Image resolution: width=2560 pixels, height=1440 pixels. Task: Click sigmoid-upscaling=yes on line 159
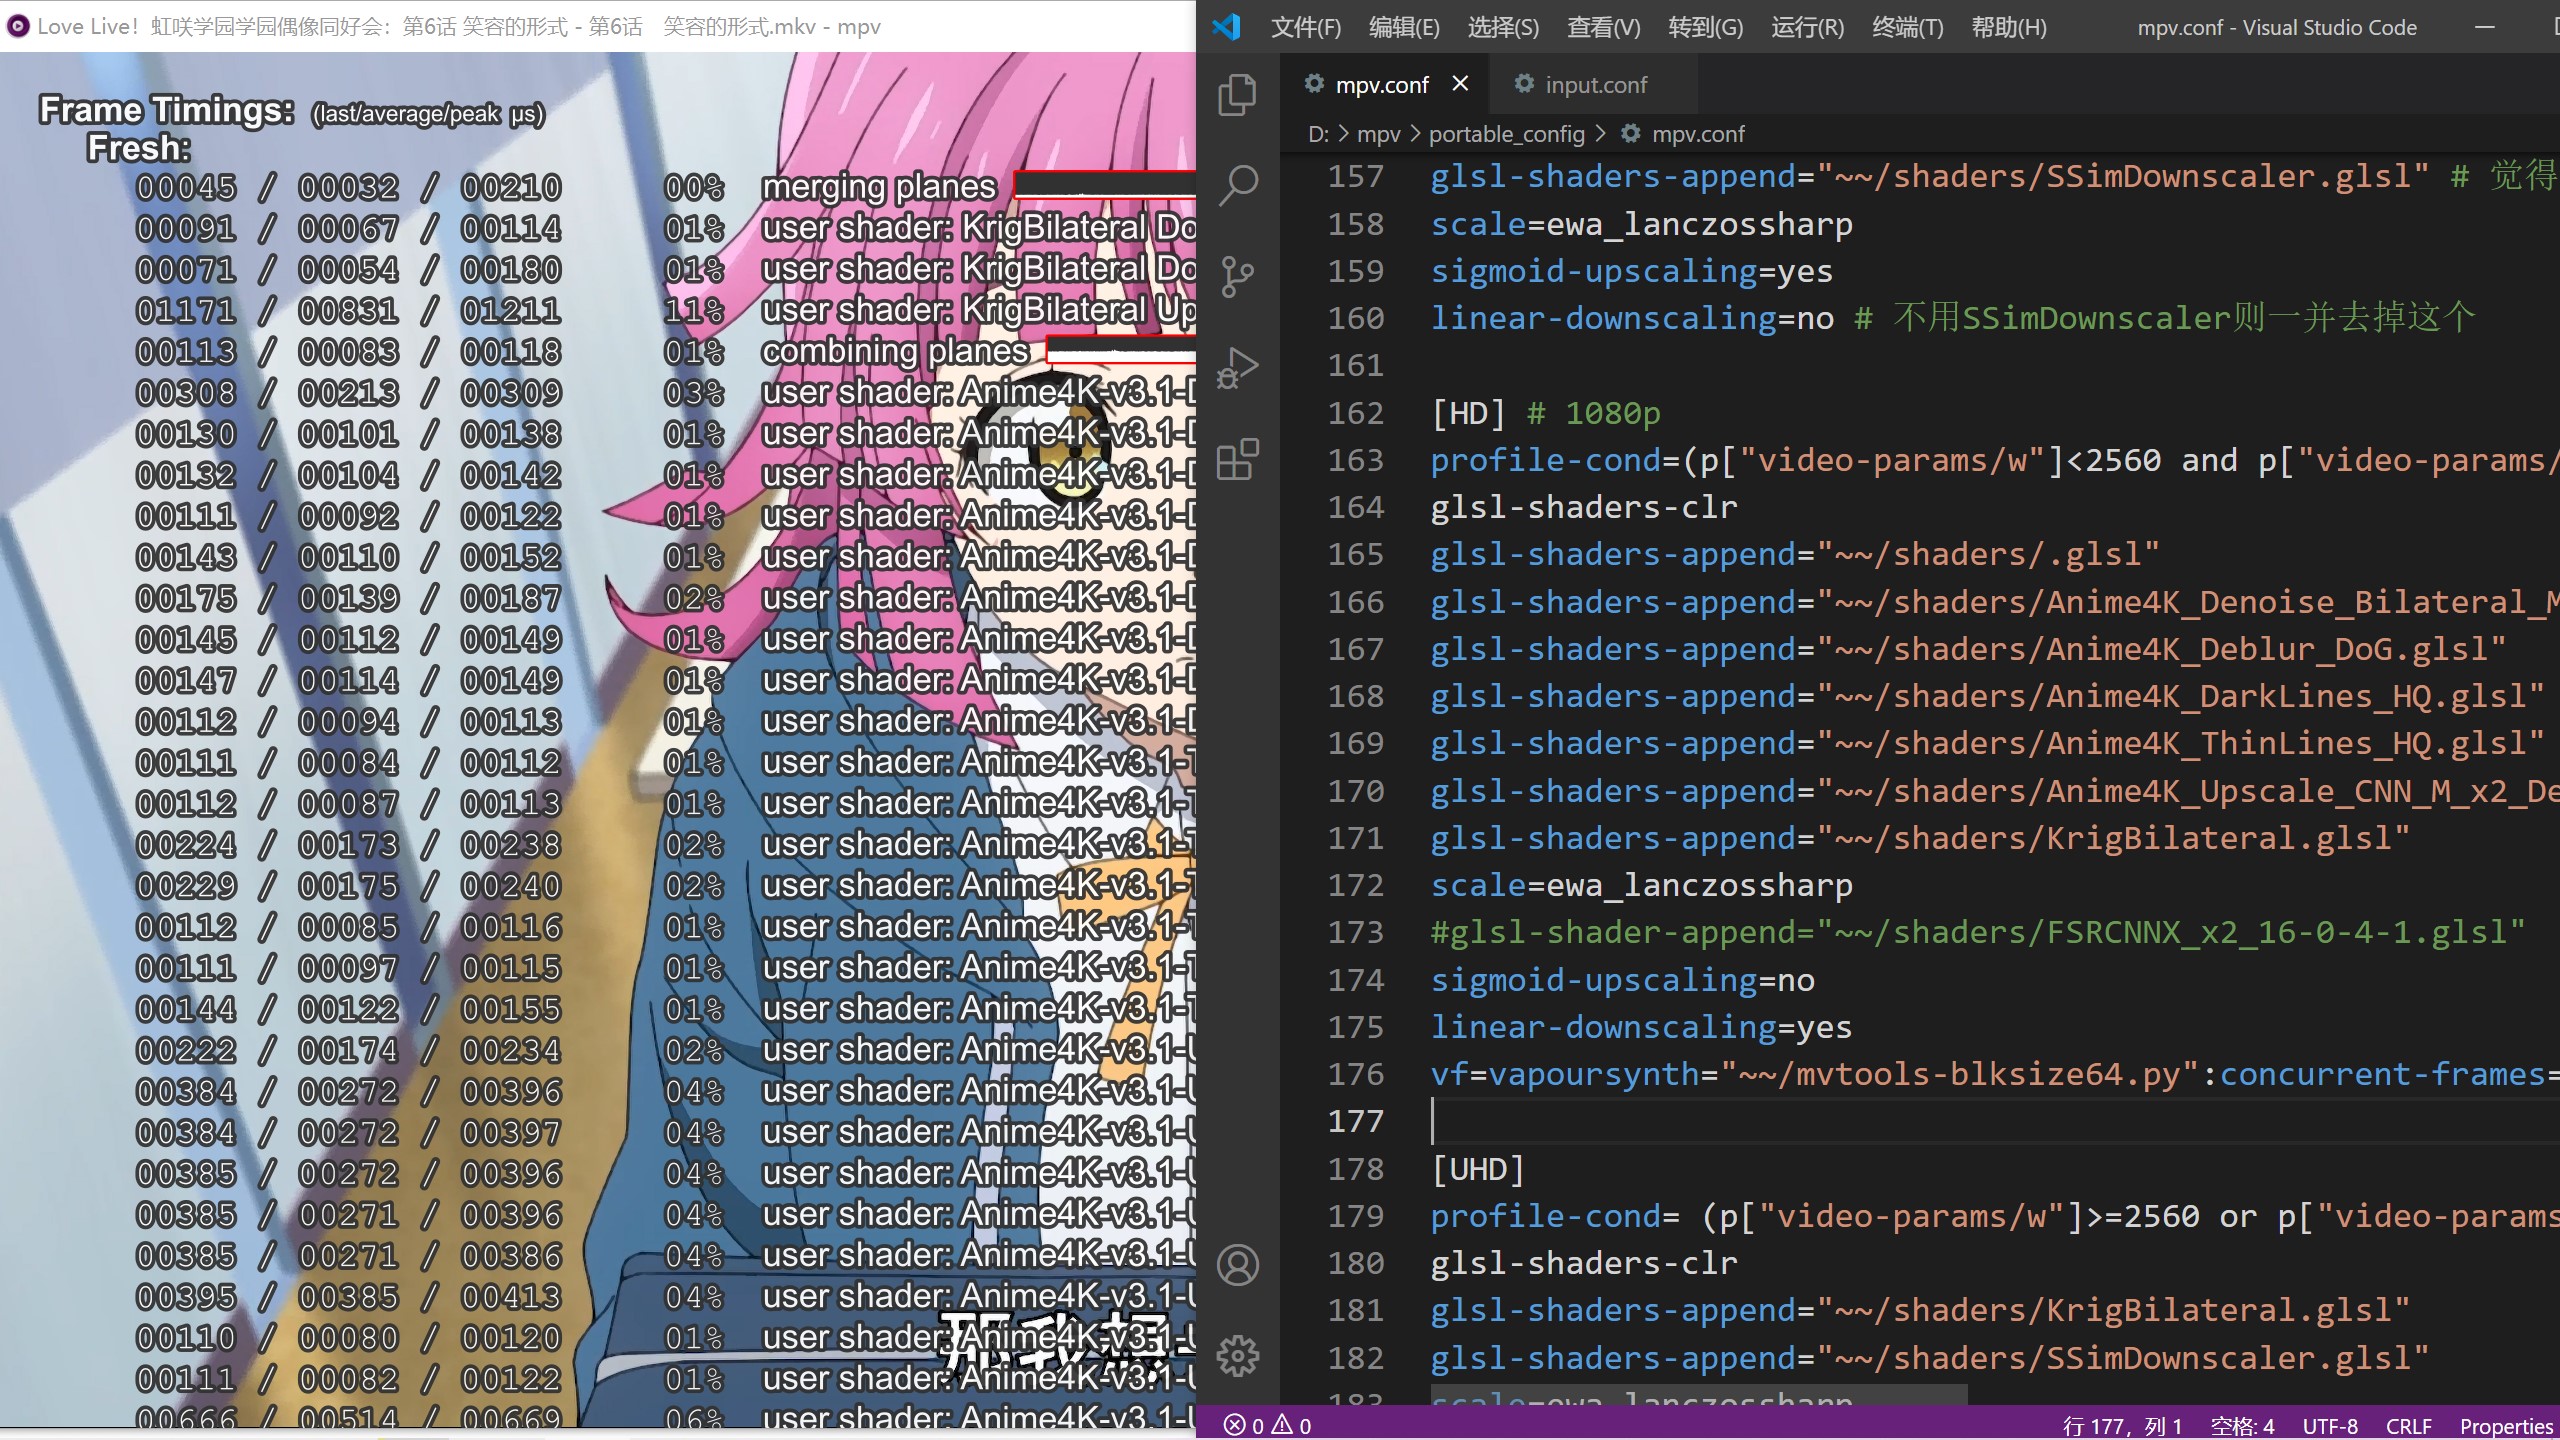(1631, 271)
